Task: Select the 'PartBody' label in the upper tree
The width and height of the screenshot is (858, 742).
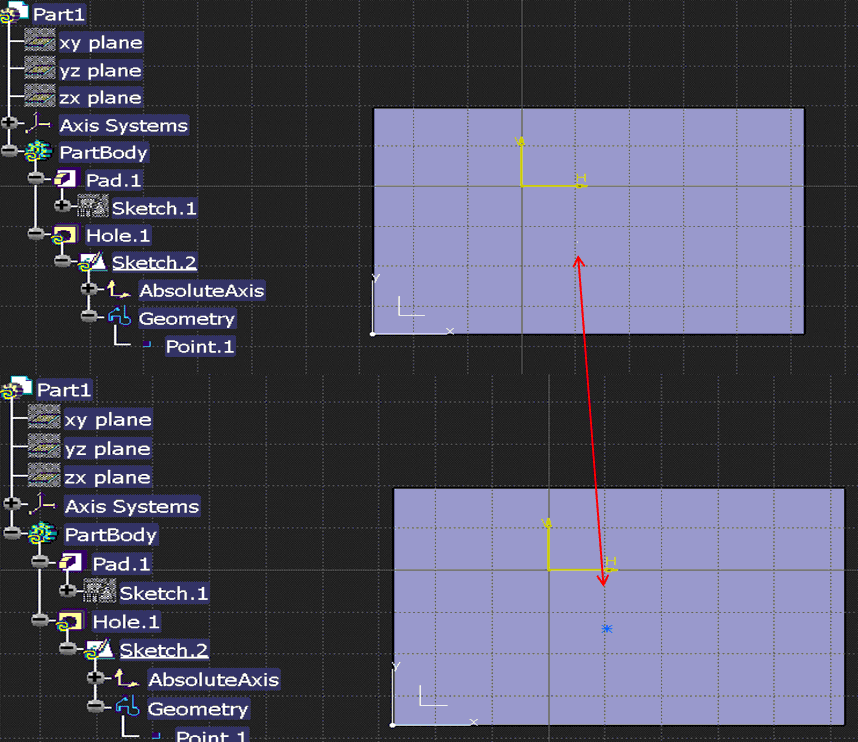Action: click(x=103, y=152)
